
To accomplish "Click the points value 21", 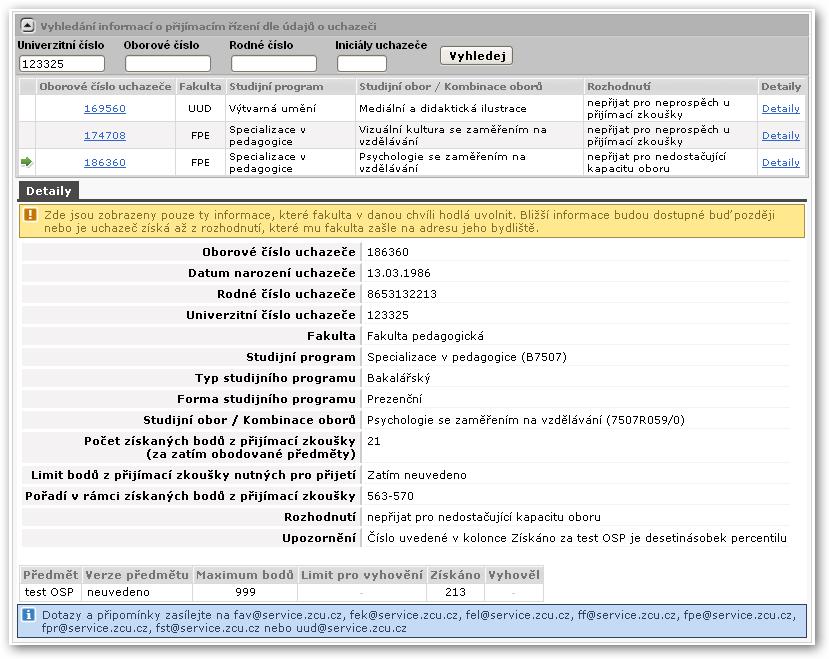I will pyautogui.click(x=373, y=441).
